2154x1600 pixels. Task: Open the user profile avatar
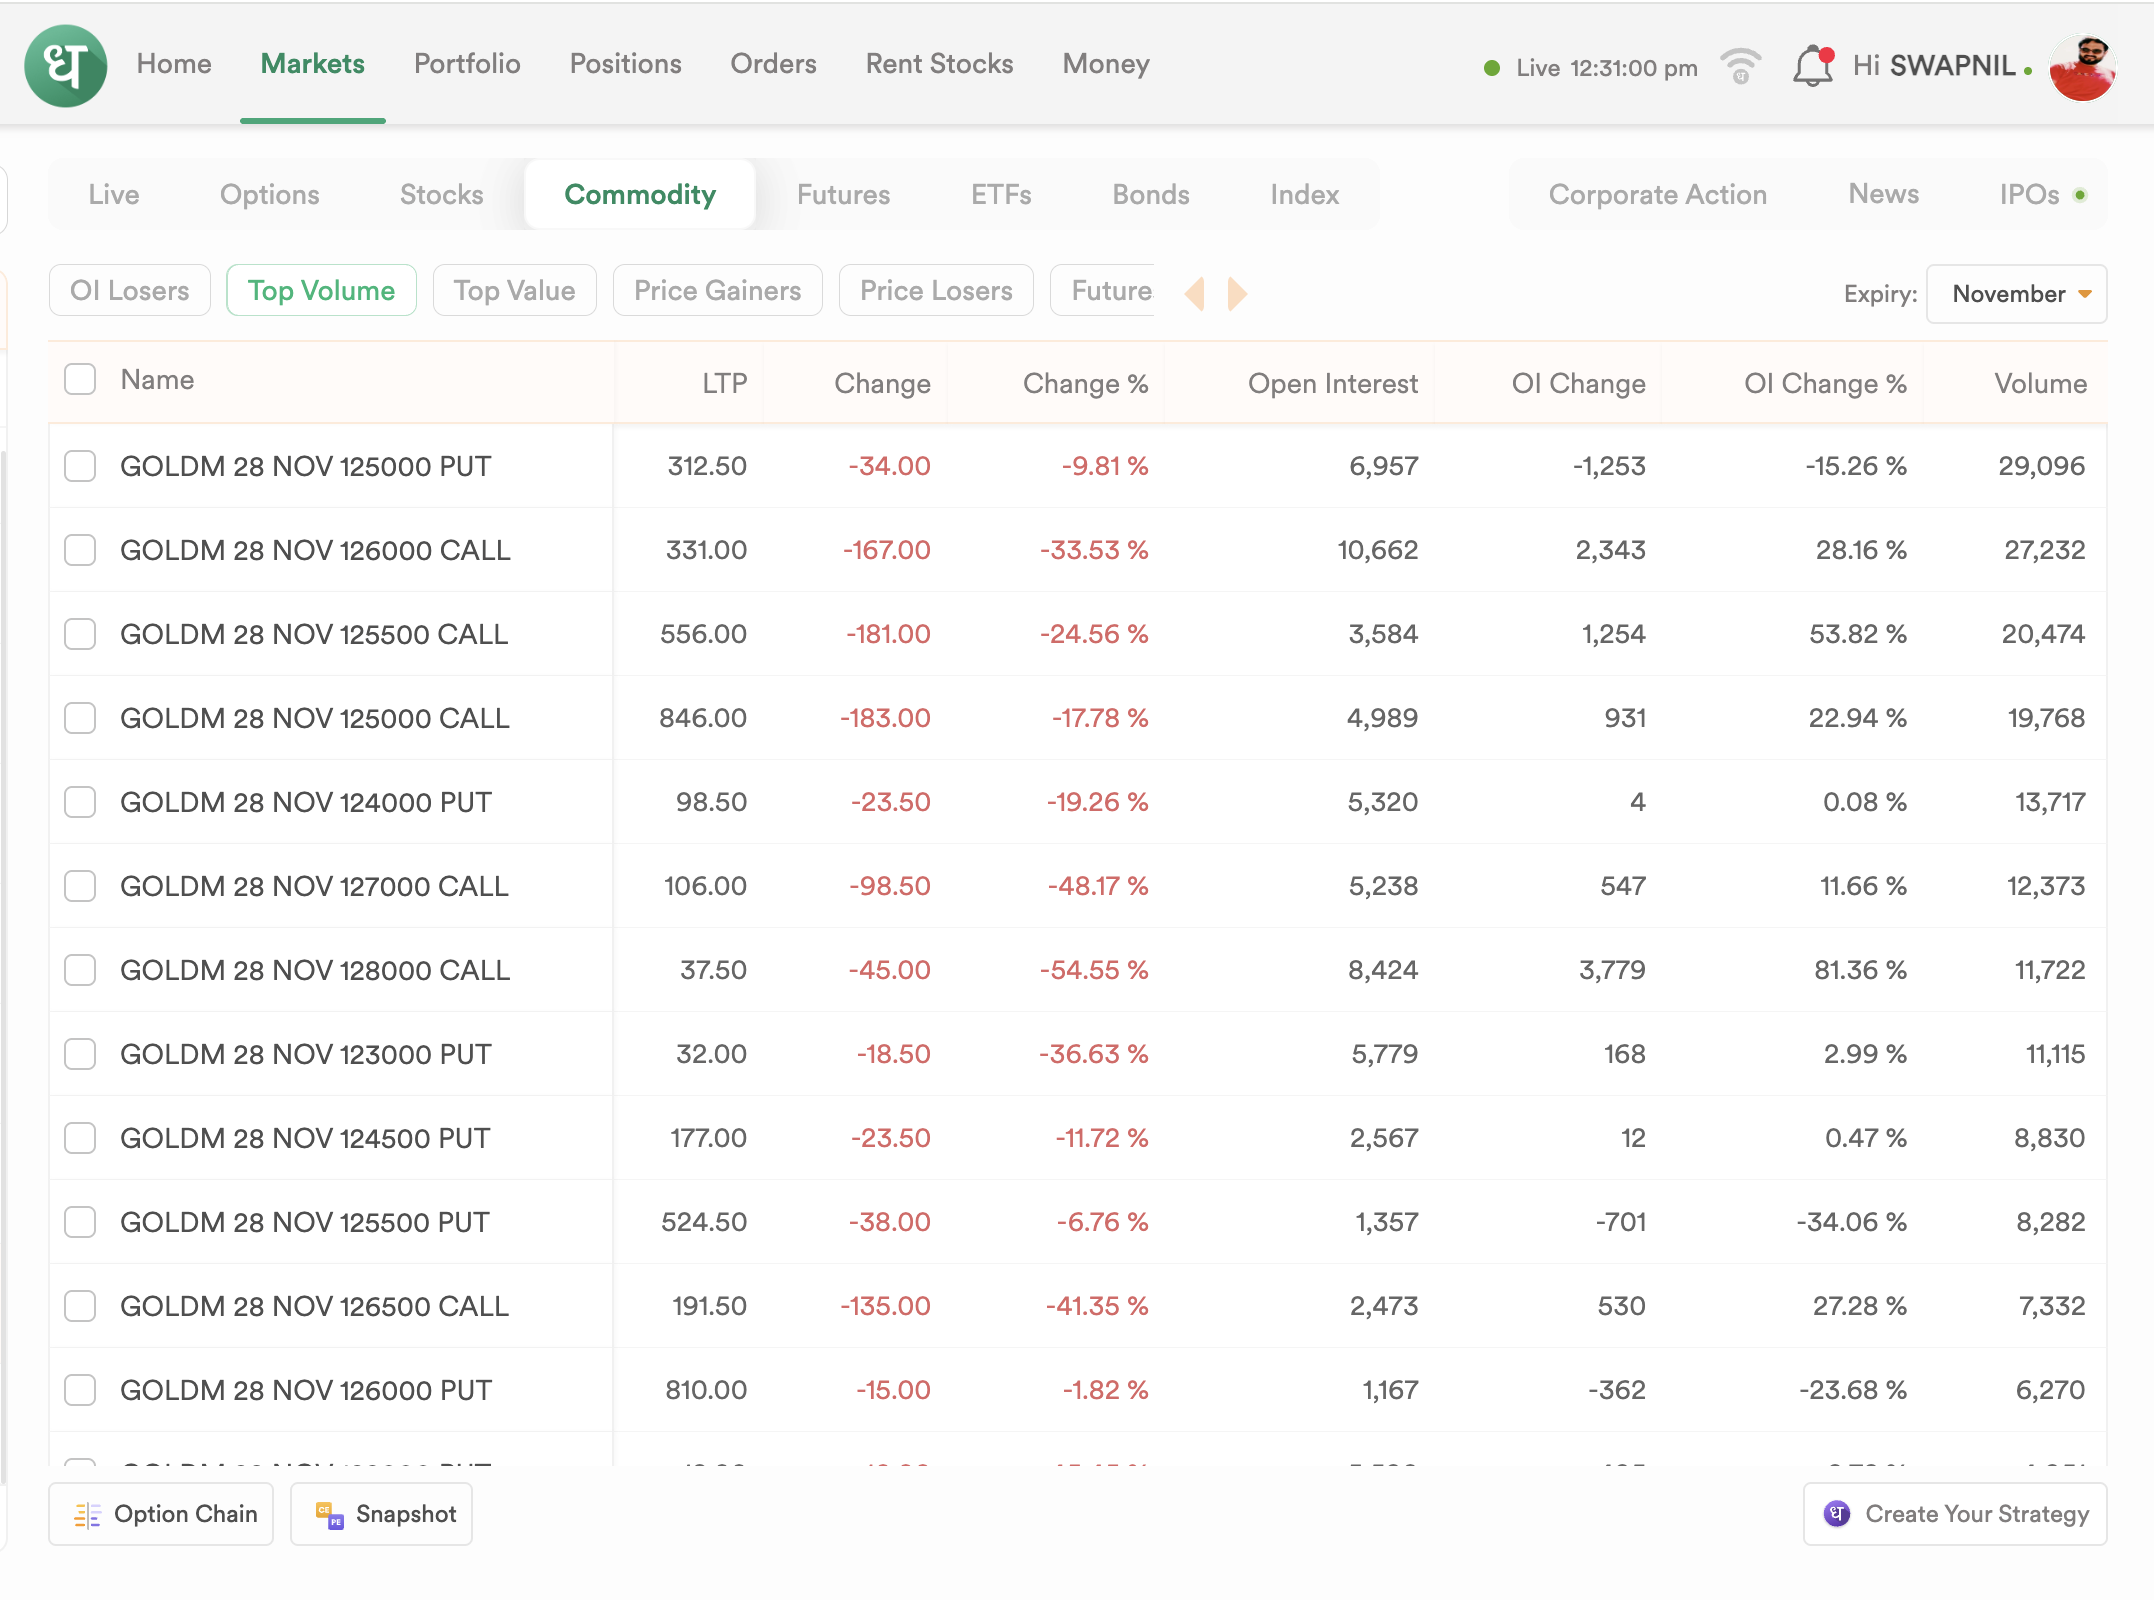[x=2082, y=67]
